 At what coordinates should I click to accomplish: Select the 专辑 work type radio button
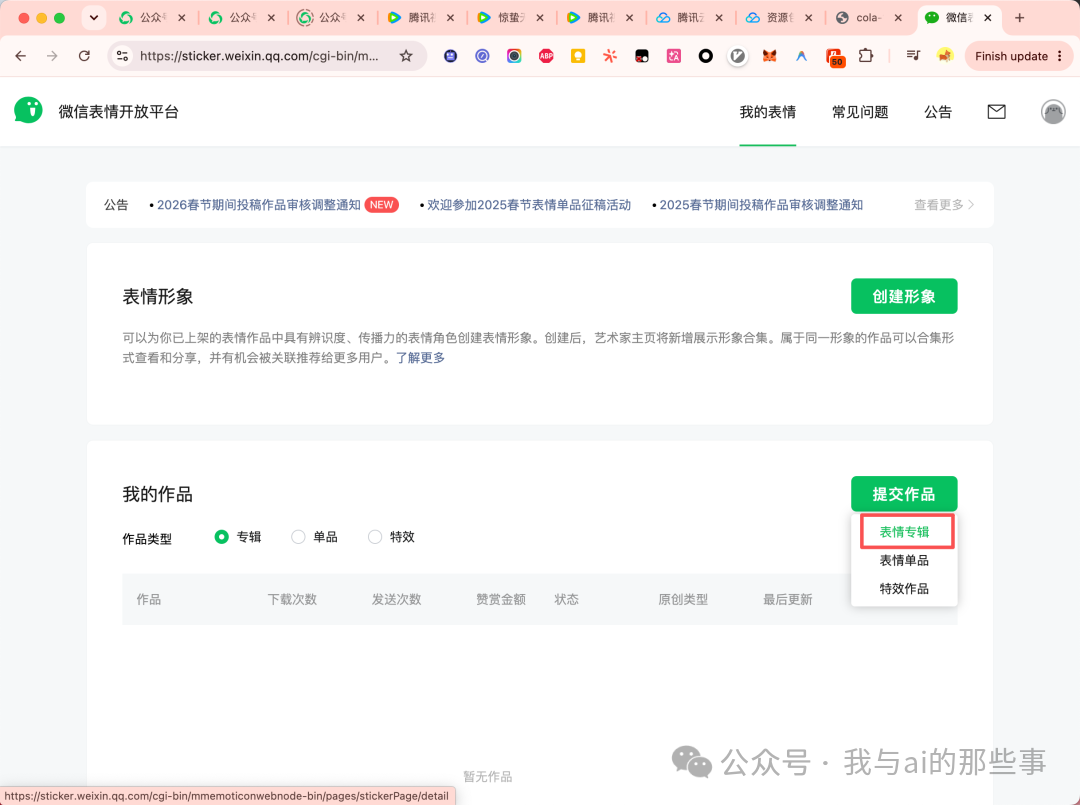[221, 536]
